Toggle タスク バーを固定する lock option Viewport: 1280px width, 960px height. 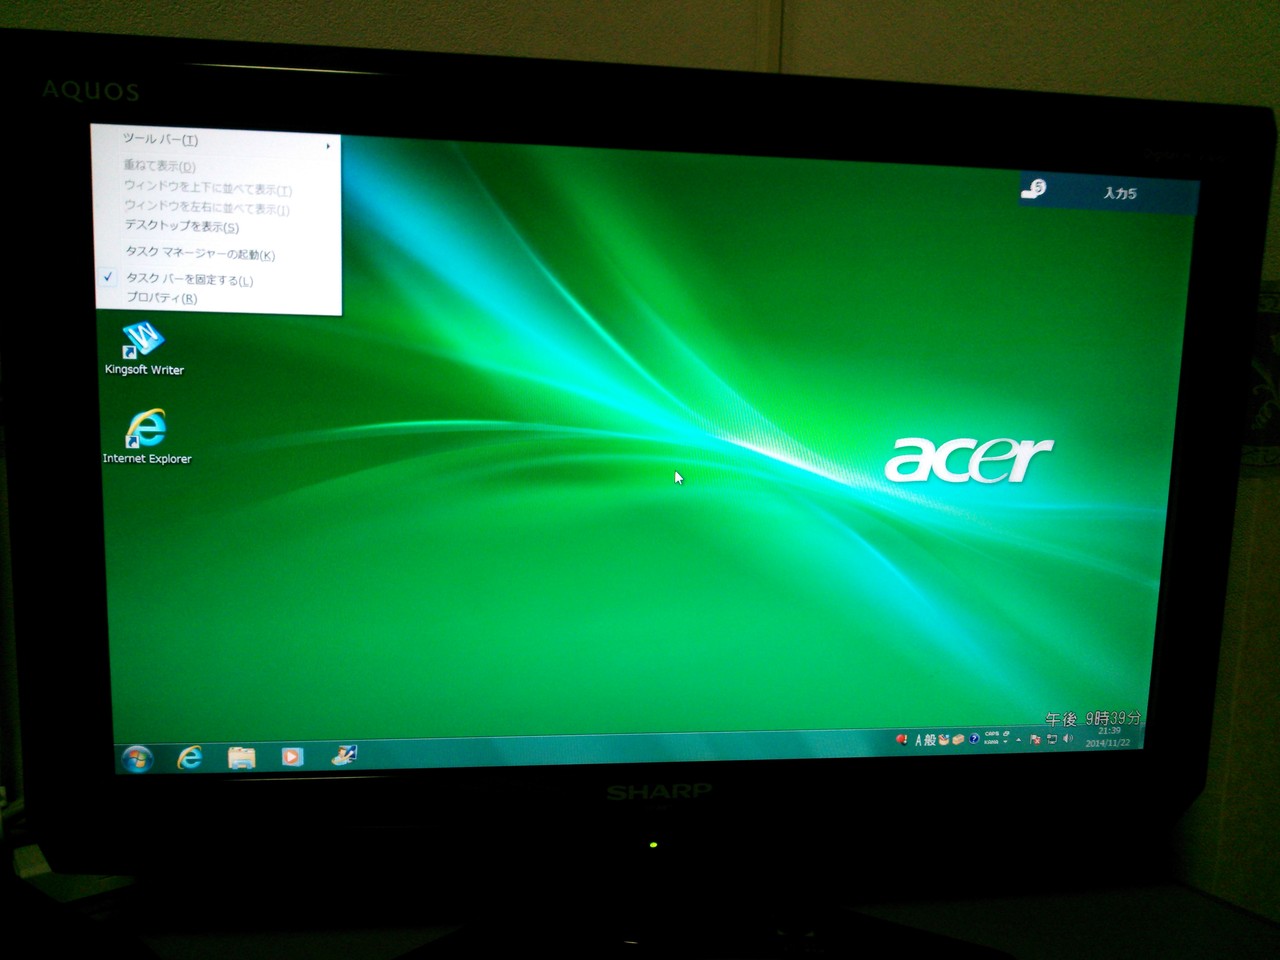tap(189, 279)
